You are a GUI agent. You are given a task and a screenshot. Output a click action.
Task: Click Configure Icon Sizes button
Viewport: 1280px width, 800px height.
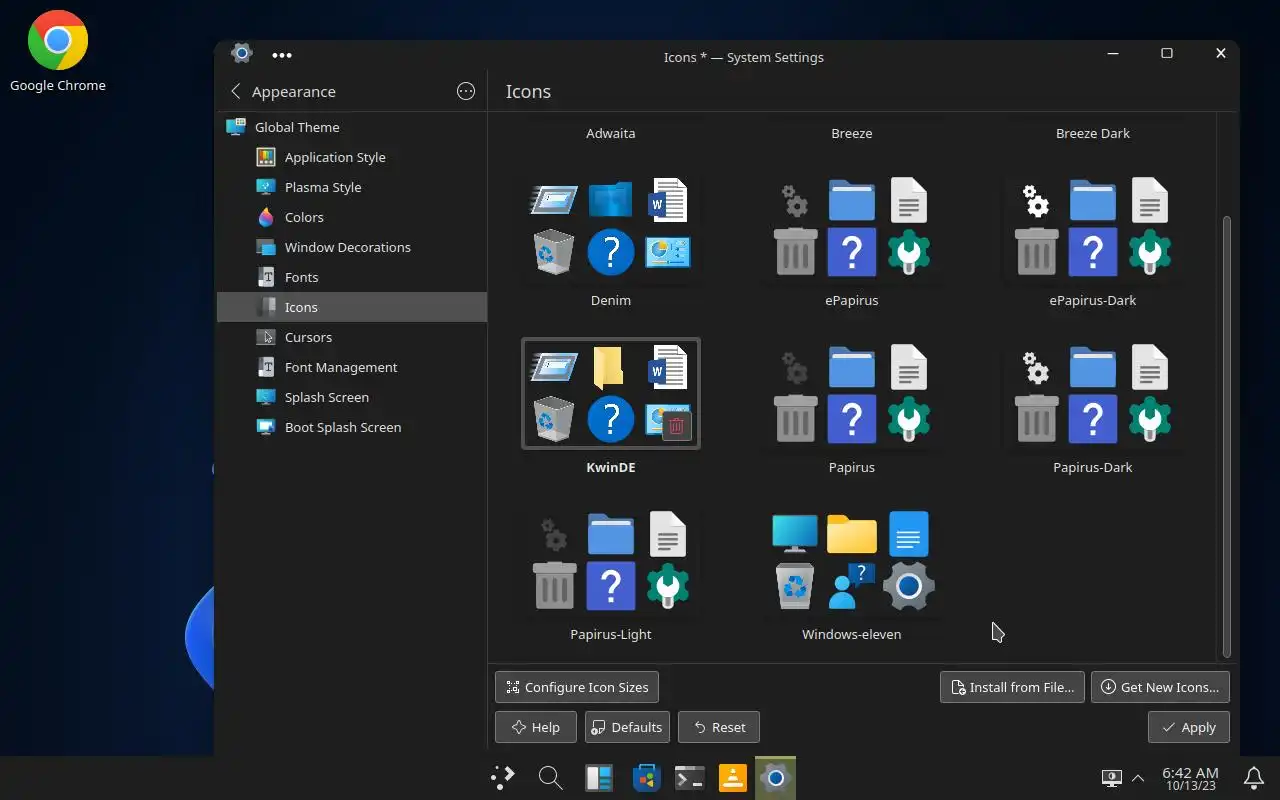(577, 687)
